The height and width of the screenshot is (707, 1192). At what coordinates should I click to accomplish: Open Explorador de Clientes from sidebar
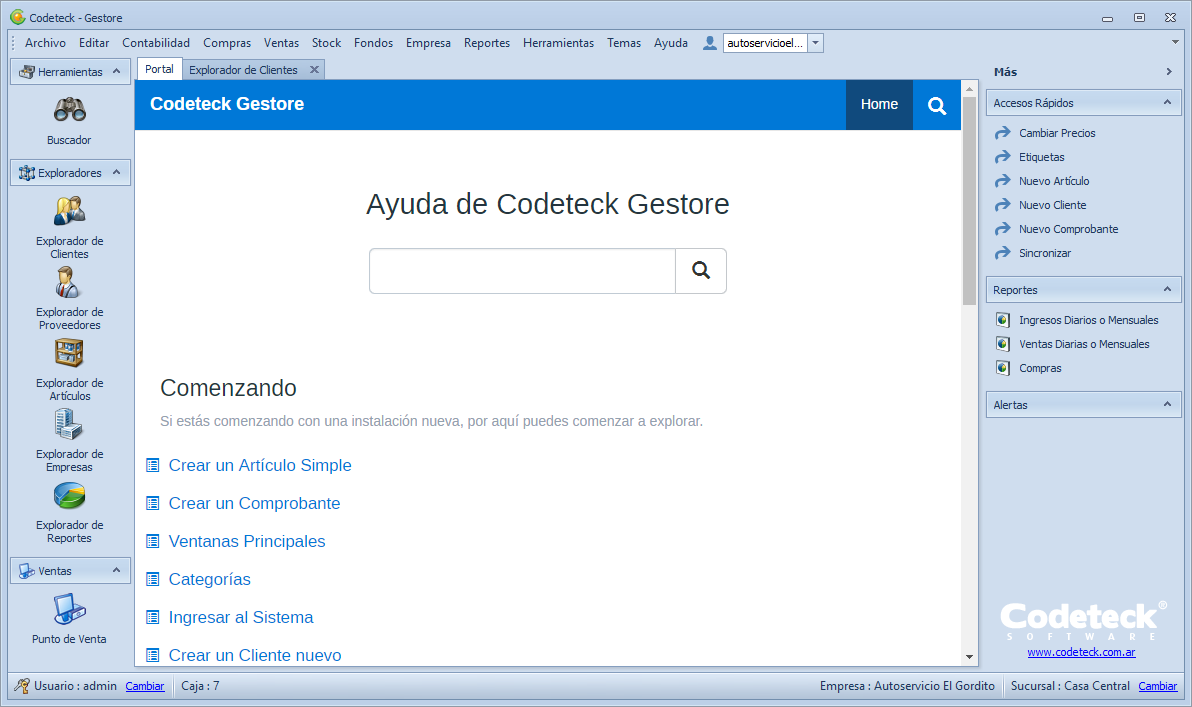(x=69, y=211)
